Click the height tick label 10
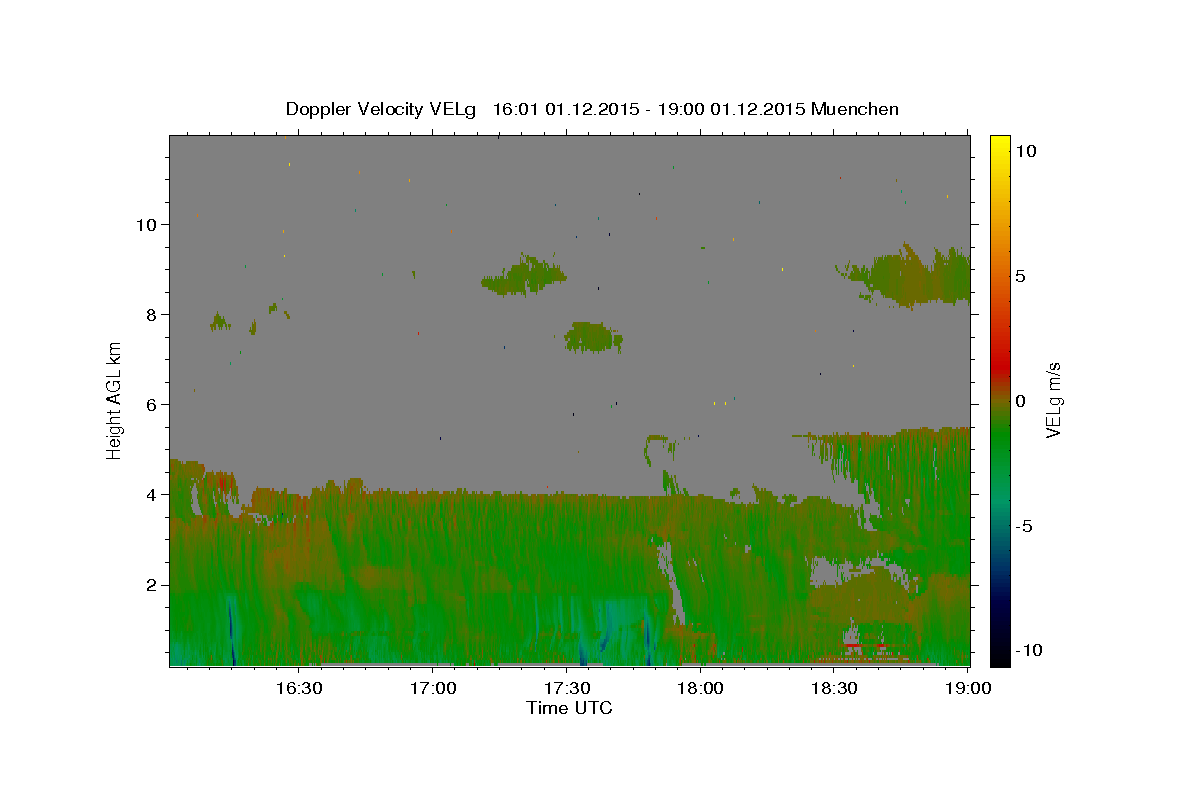 coord(147,224)
